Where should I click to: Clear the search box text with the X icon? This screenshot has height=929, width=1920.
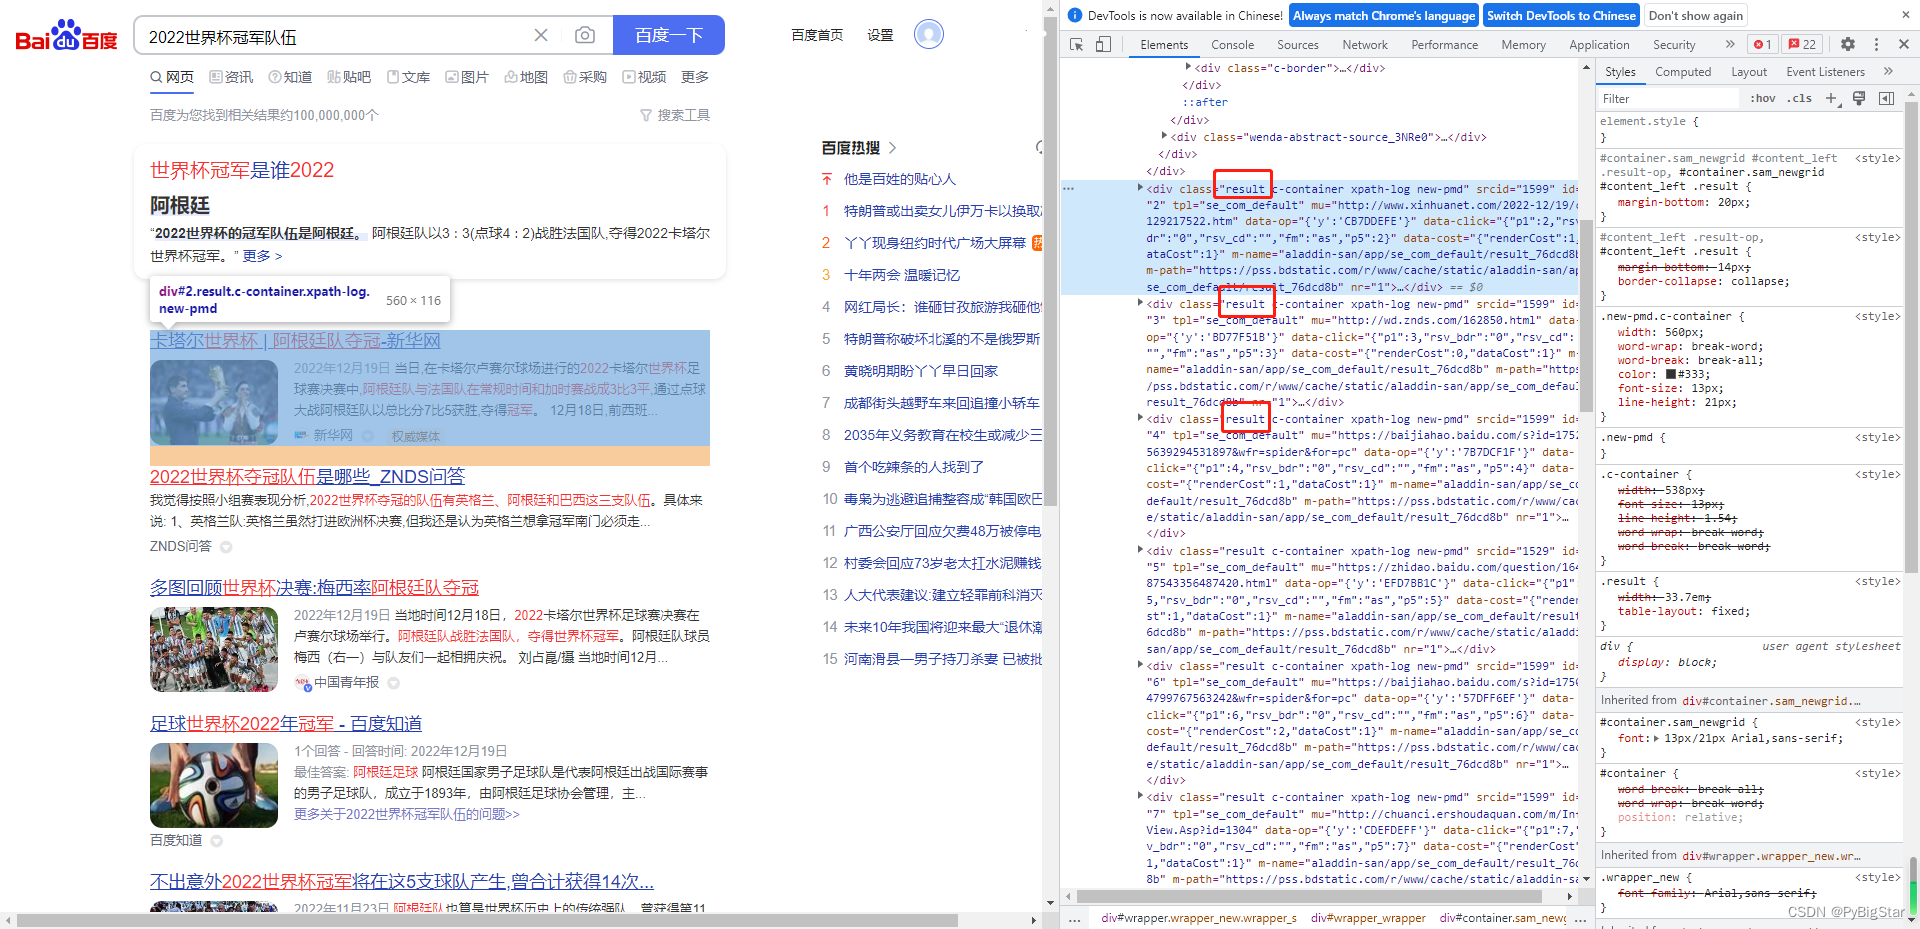click(541, 35)
